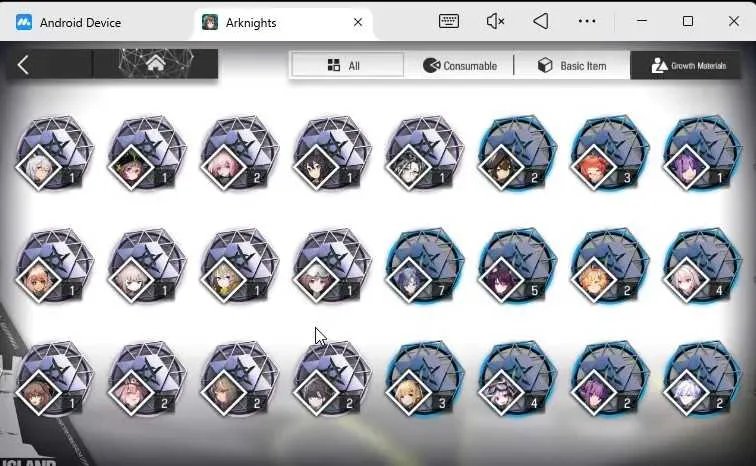The image size is (756, 466).
Task: Switch to the Consumable tab
Action: pos(459,66)
